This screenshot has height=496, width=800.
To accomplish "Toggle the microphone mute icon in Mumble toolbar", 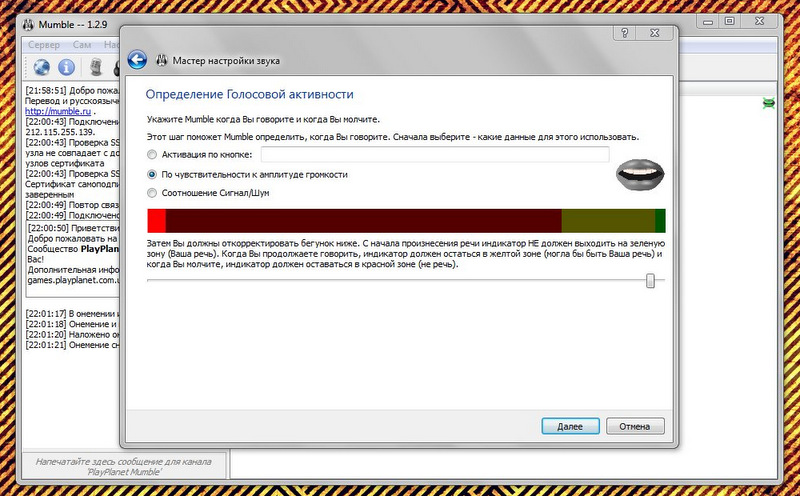I will (96, 67).
